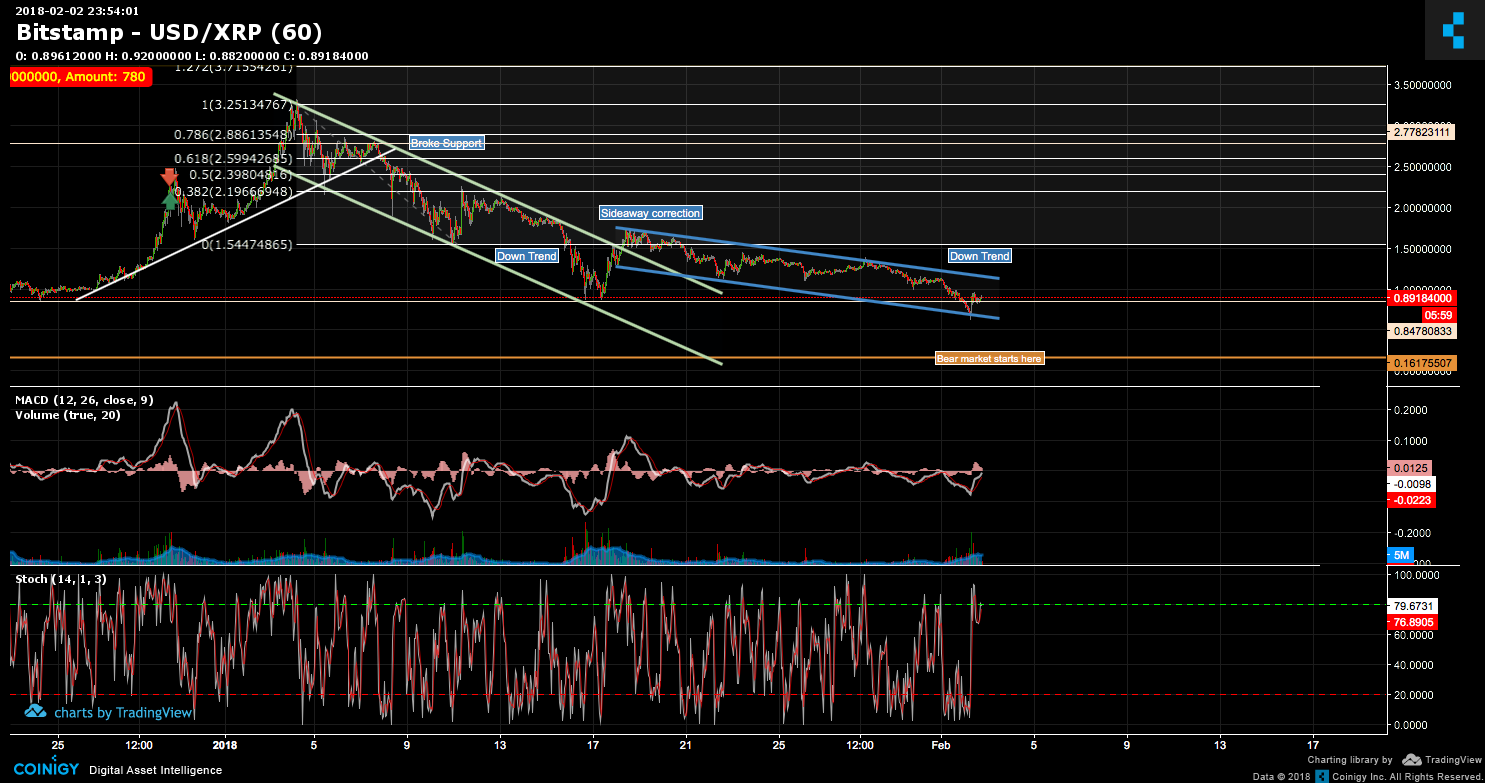Click the Fibonacci level '0.618(2.59942685)'

point(234,158)
